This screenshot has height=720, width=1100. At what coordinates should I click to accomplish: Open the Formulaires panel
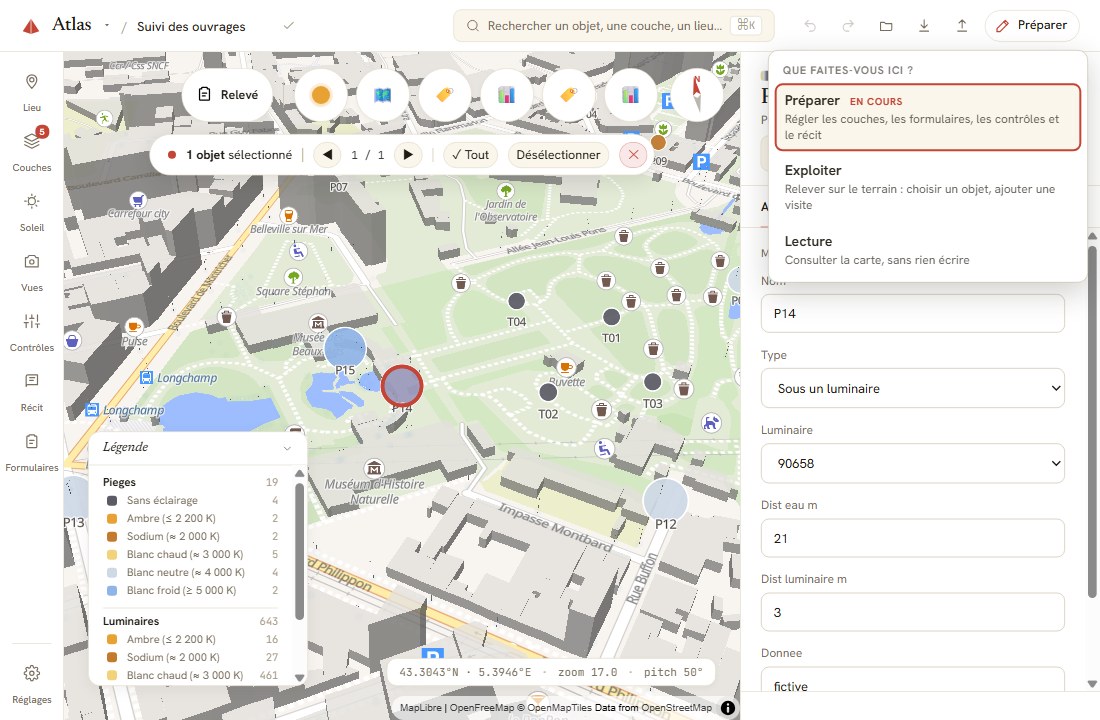(32, 453)
